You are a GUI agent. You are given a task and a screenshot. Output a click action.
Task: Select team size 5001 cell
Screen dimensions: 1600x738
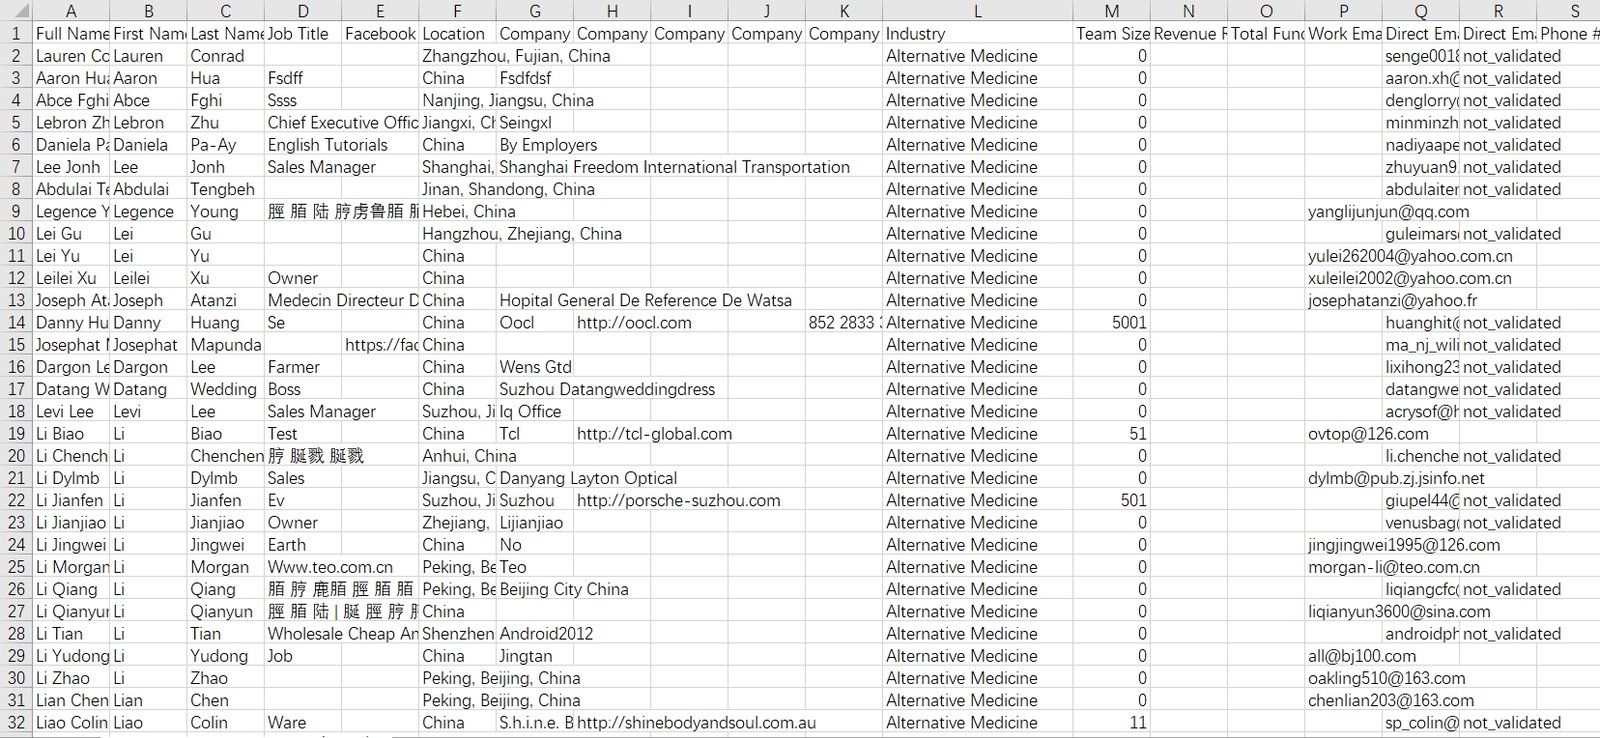1111,322
